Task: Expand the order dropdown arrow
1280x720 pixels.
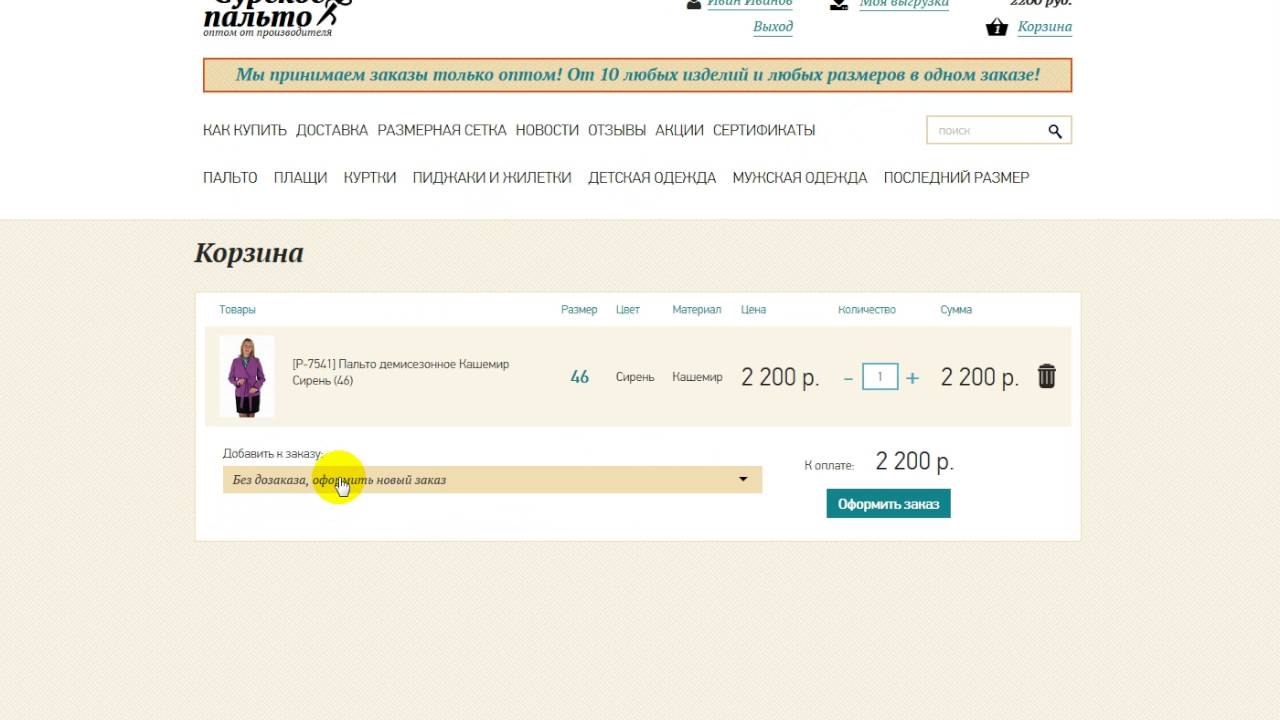Action: pos(743,479)
